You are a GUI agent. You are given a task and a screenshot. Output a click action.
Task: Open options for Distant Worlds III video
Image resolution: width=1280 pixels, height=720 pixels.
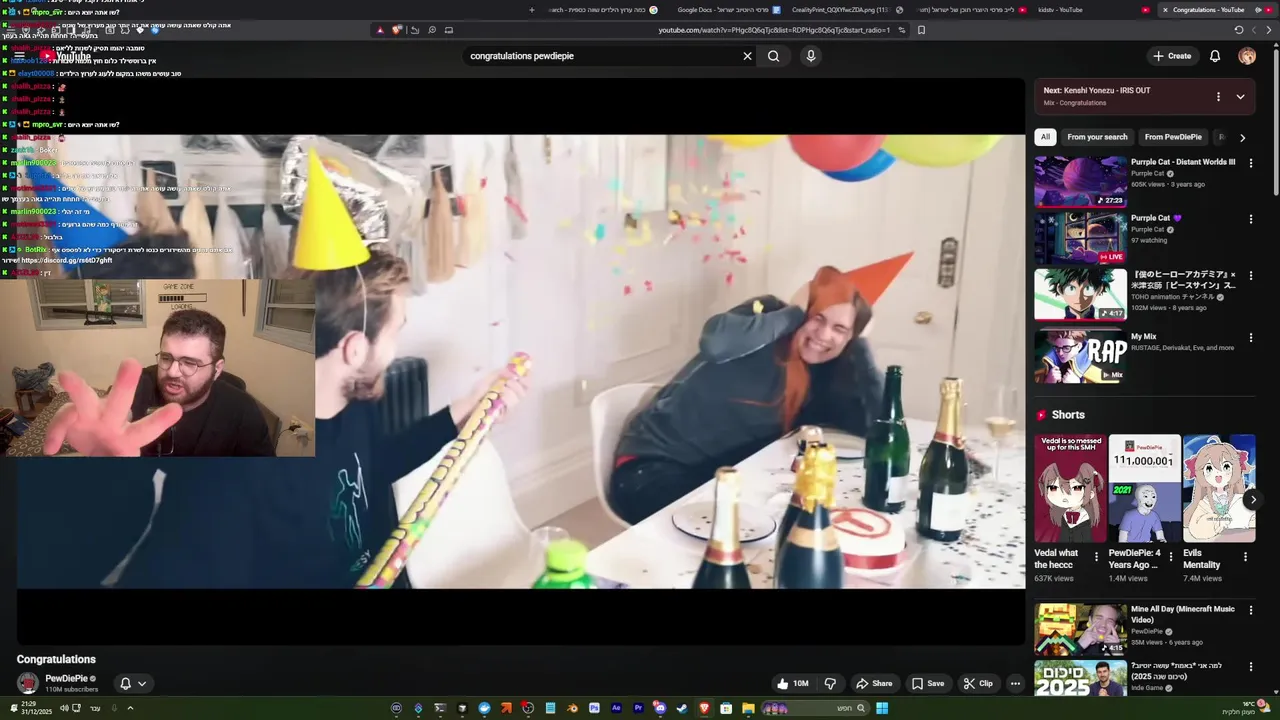coord(1250,163)
